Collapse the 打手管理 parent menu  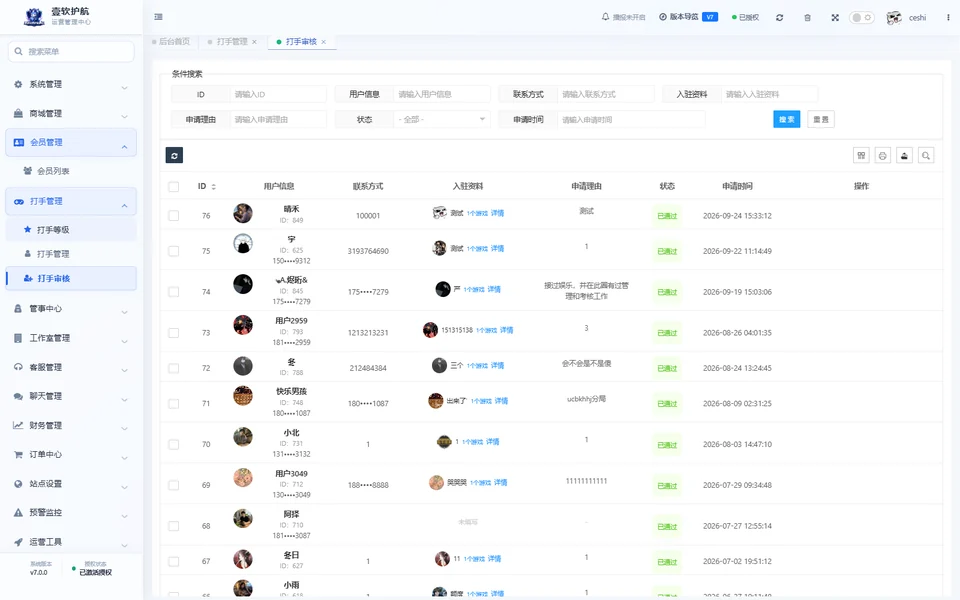[x=71, y=201]
